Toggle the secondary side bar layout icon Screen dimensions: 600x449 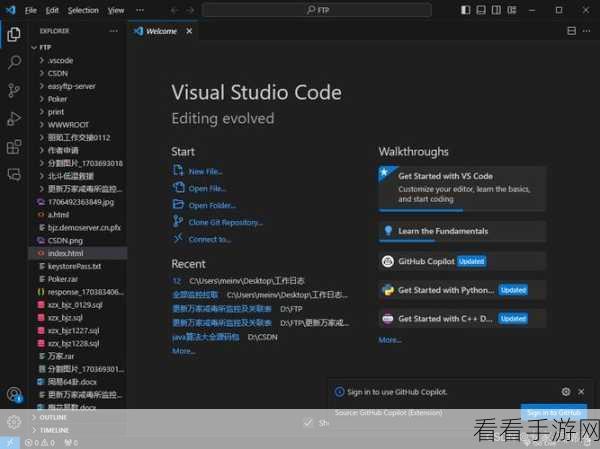[x=496, y=10]
